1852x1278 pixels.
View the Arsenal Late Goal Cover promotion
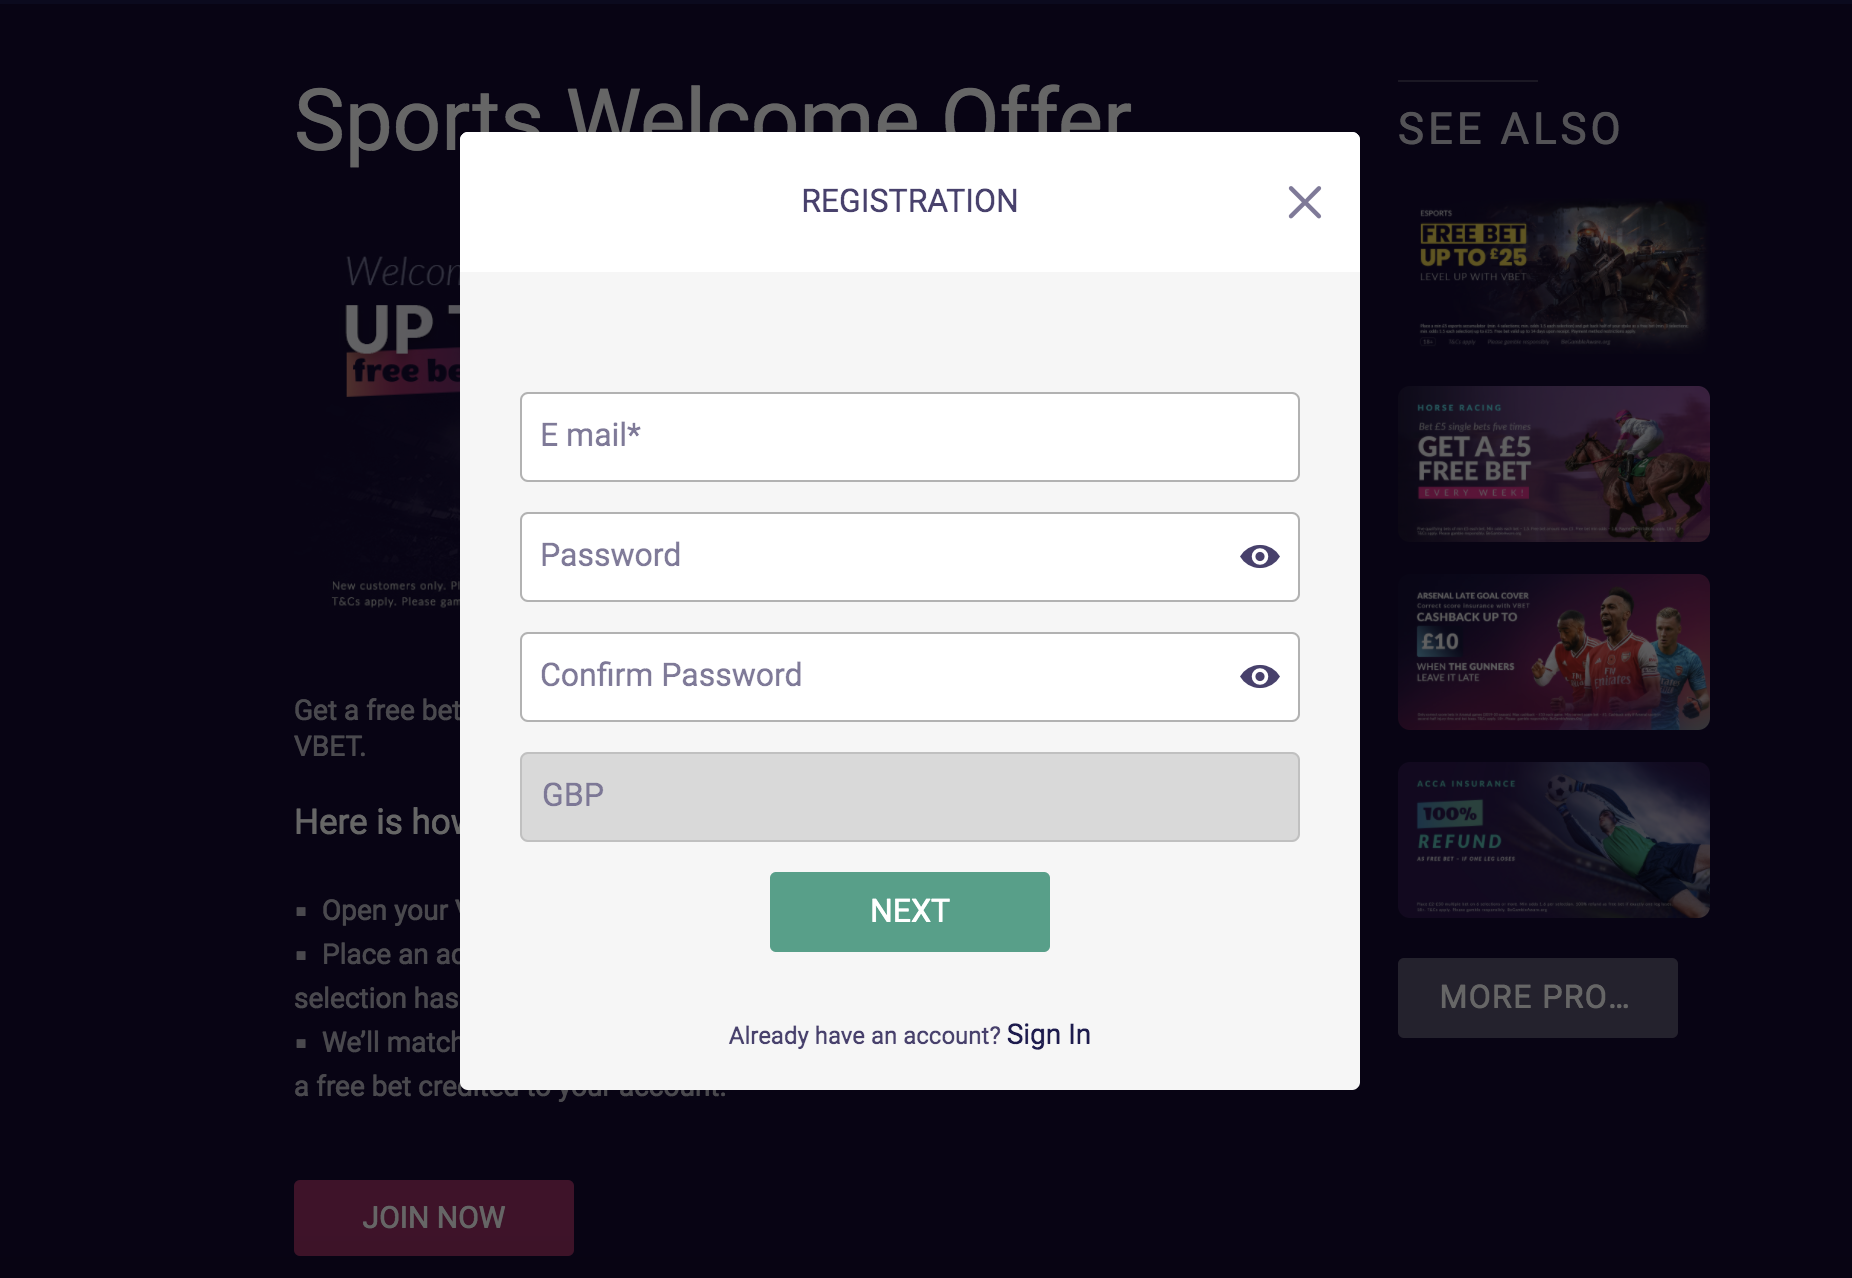tap(1554, 652)
